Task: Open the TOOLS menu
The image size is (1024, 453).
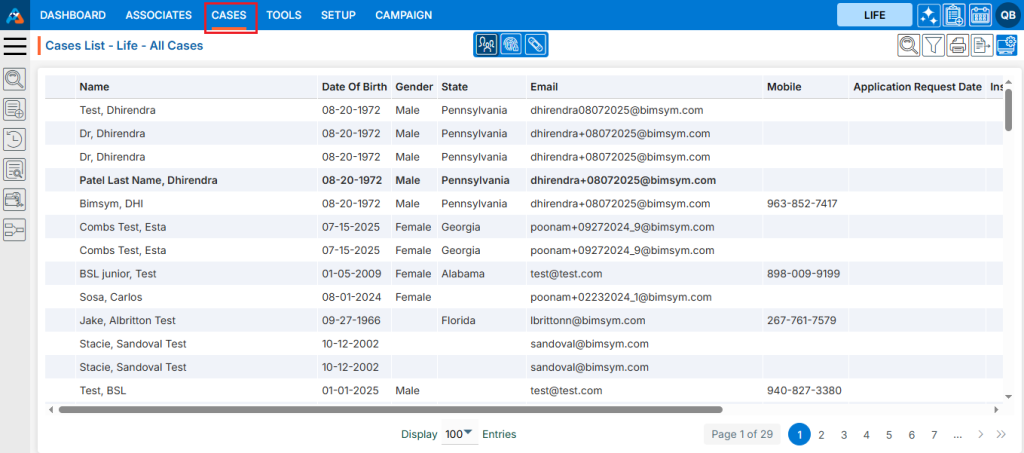Action: (284, 15)
